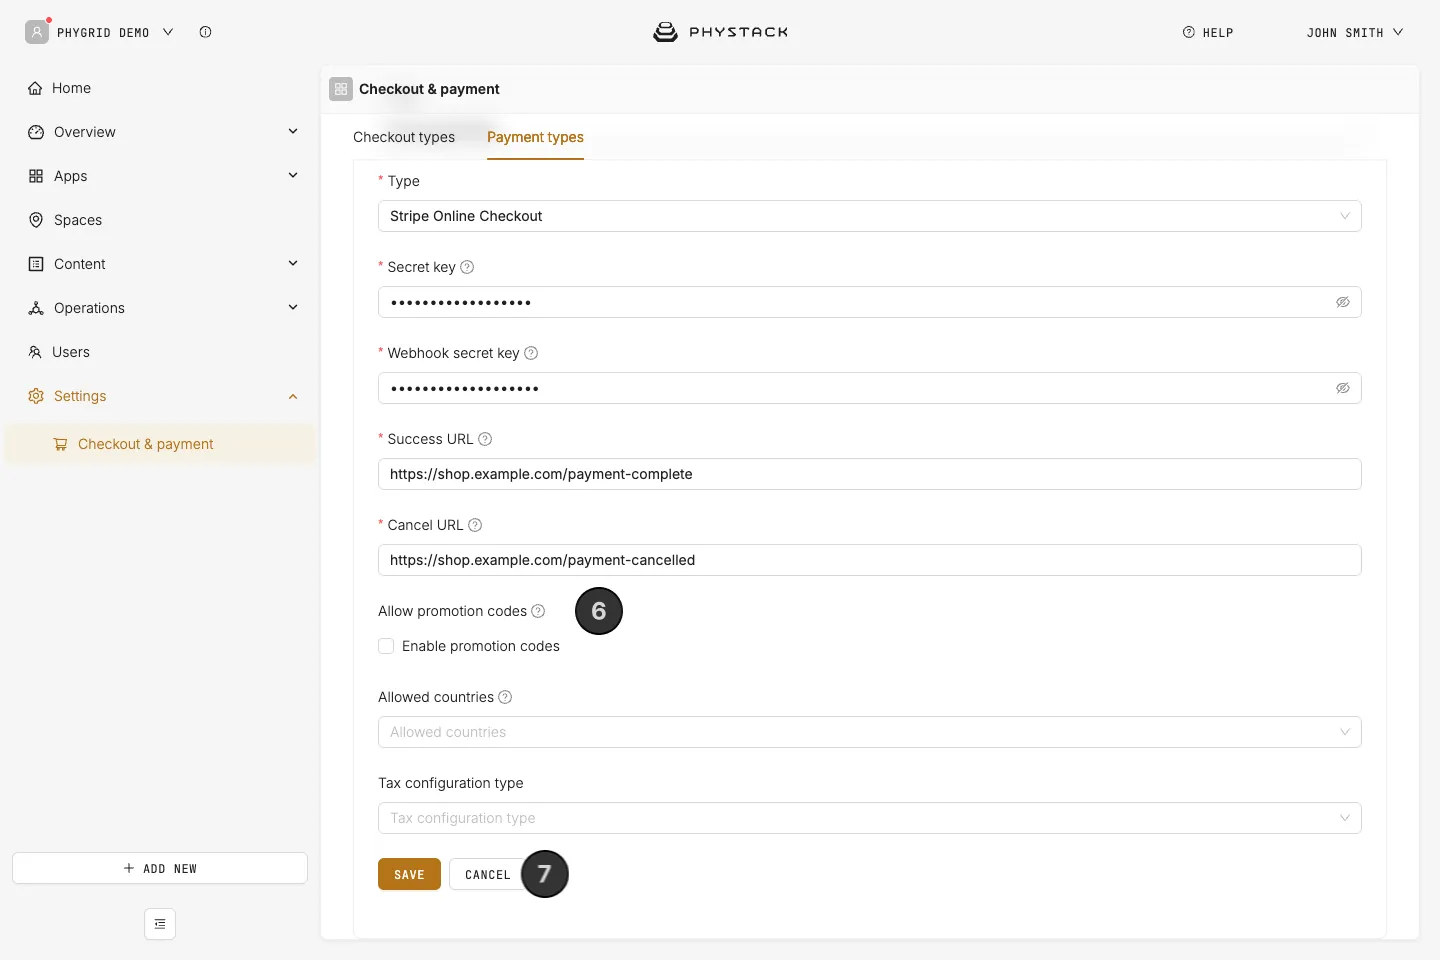
Task: Expand the Content sidebar section chevron
Action: tap(293, 264)
